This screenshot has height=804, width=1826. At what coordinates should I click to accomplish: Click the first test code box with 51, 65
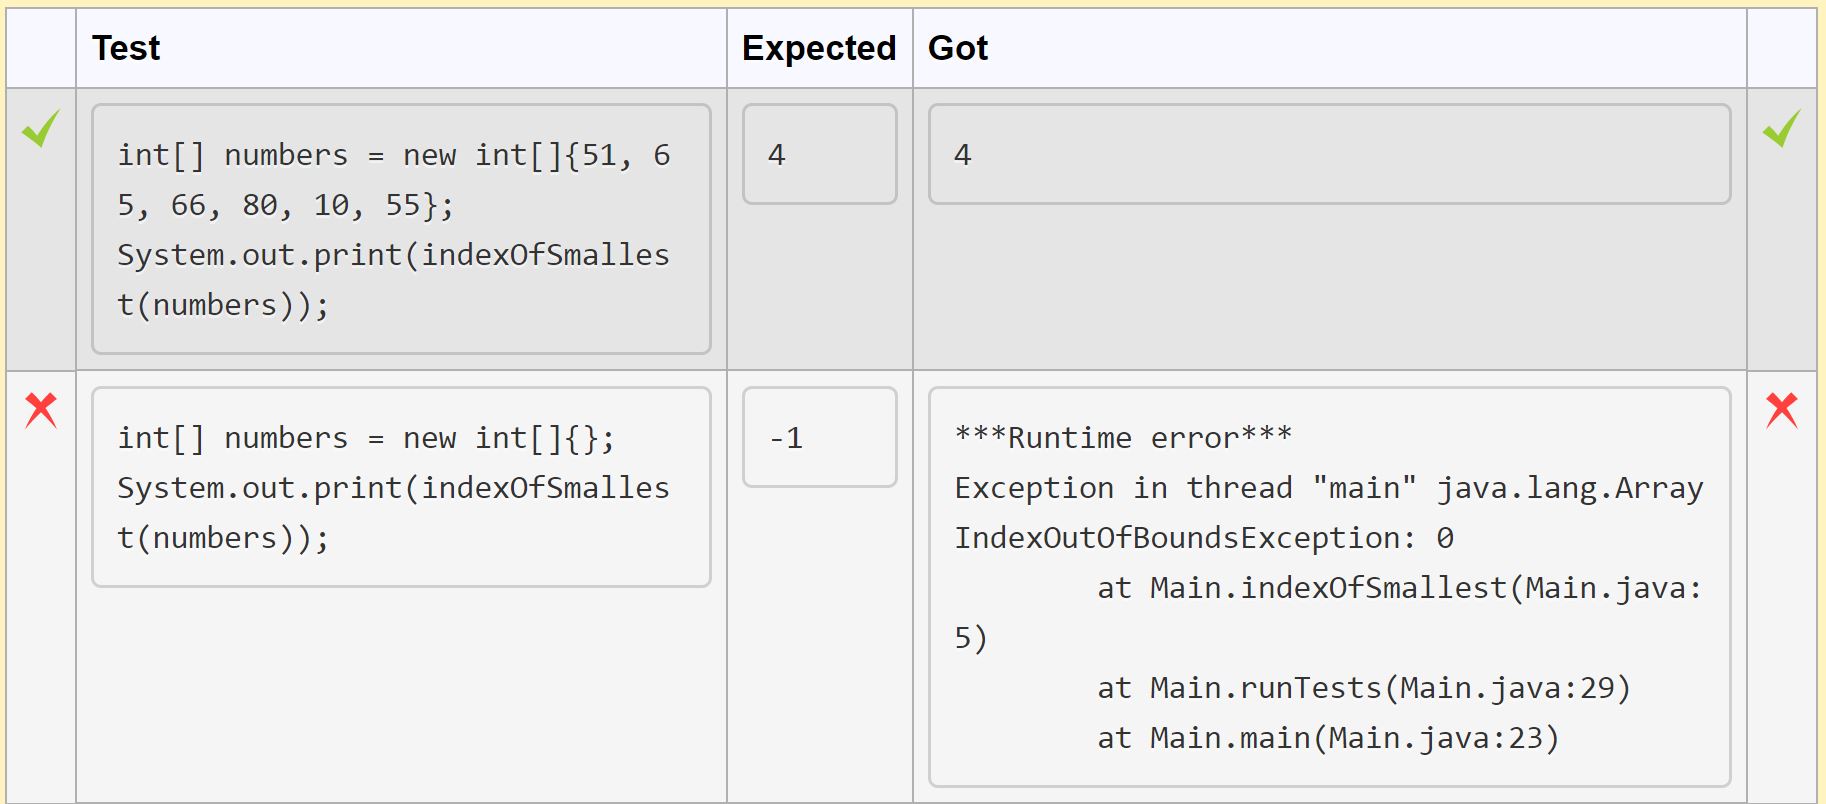pyautogui.click(x=401, y=229)
